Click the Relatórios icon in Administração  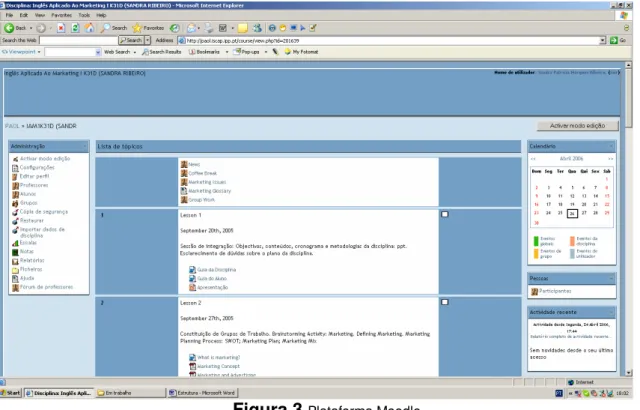[x=16, y=261]
